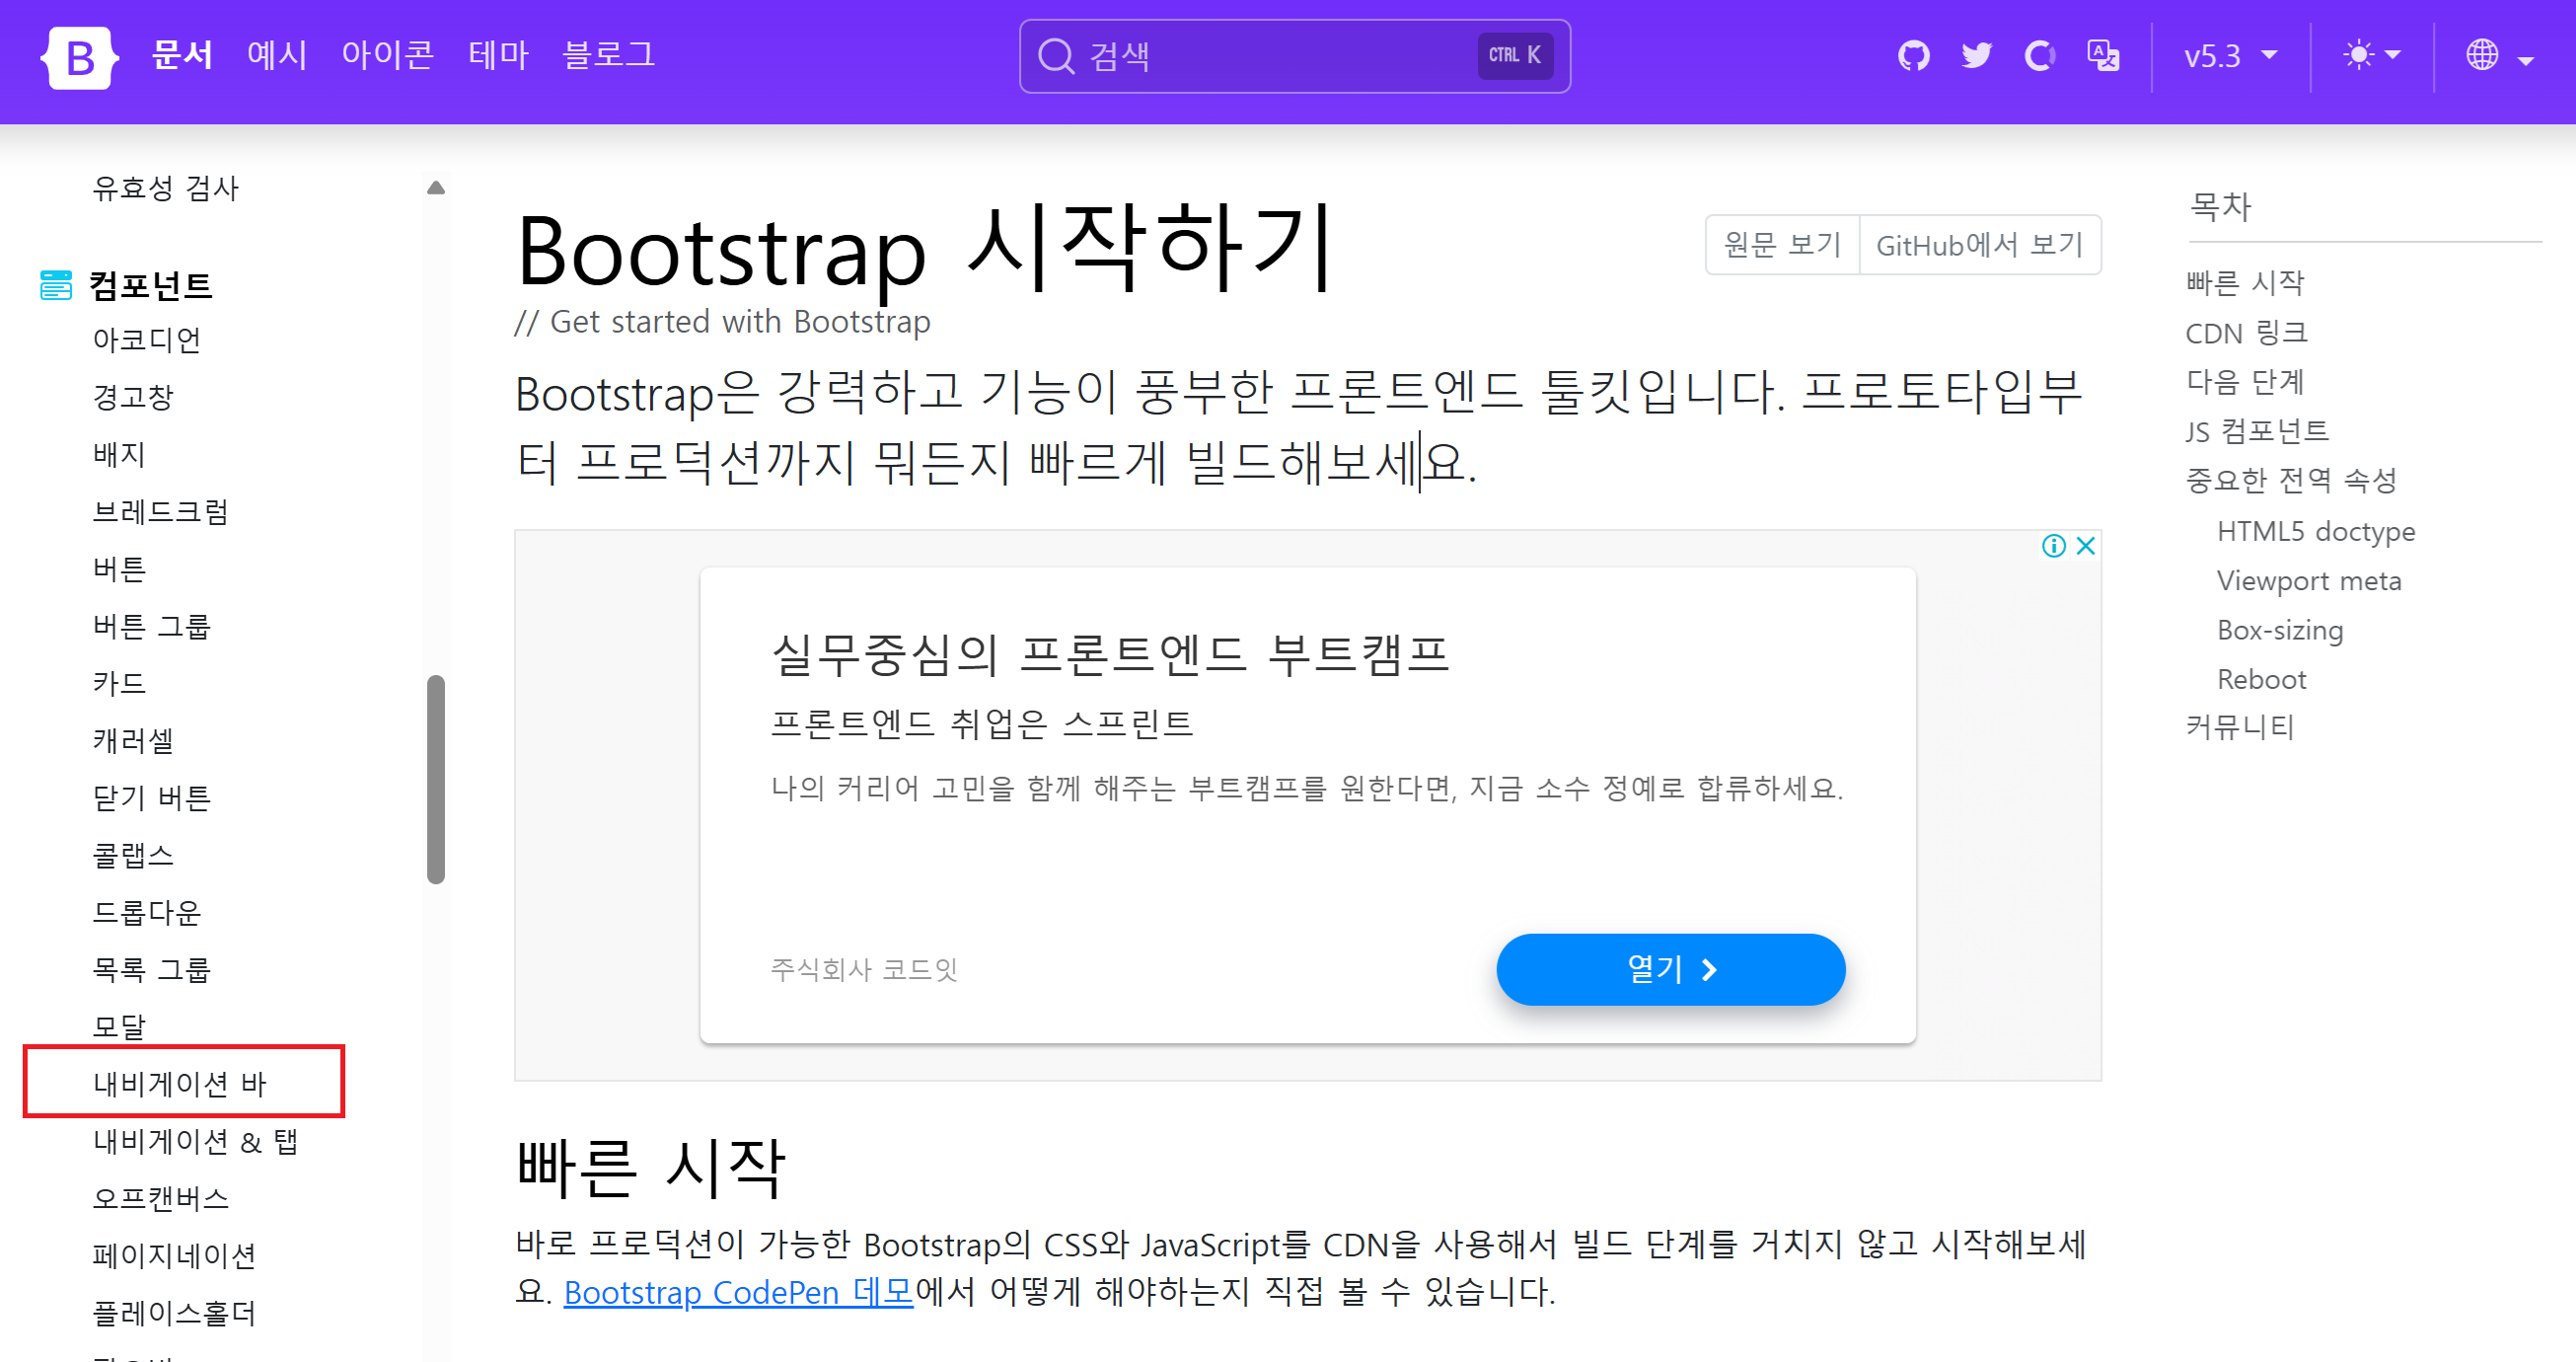The width and height of the screenshot is (2576, 1362).
Task: Jump to Box-sizing in the 목차
Action: 2280,630
